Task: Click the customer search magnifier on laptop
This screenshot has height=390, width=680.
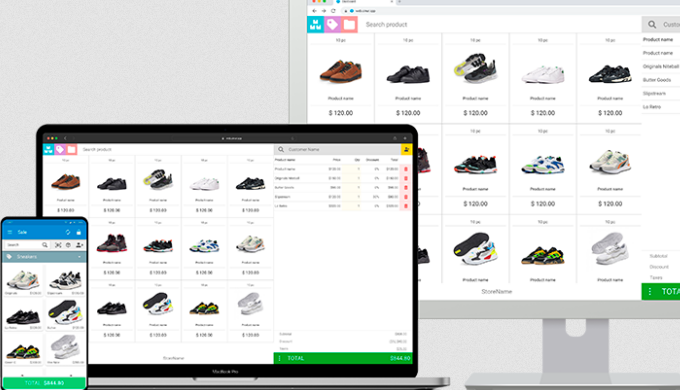Action: point(281,149)
